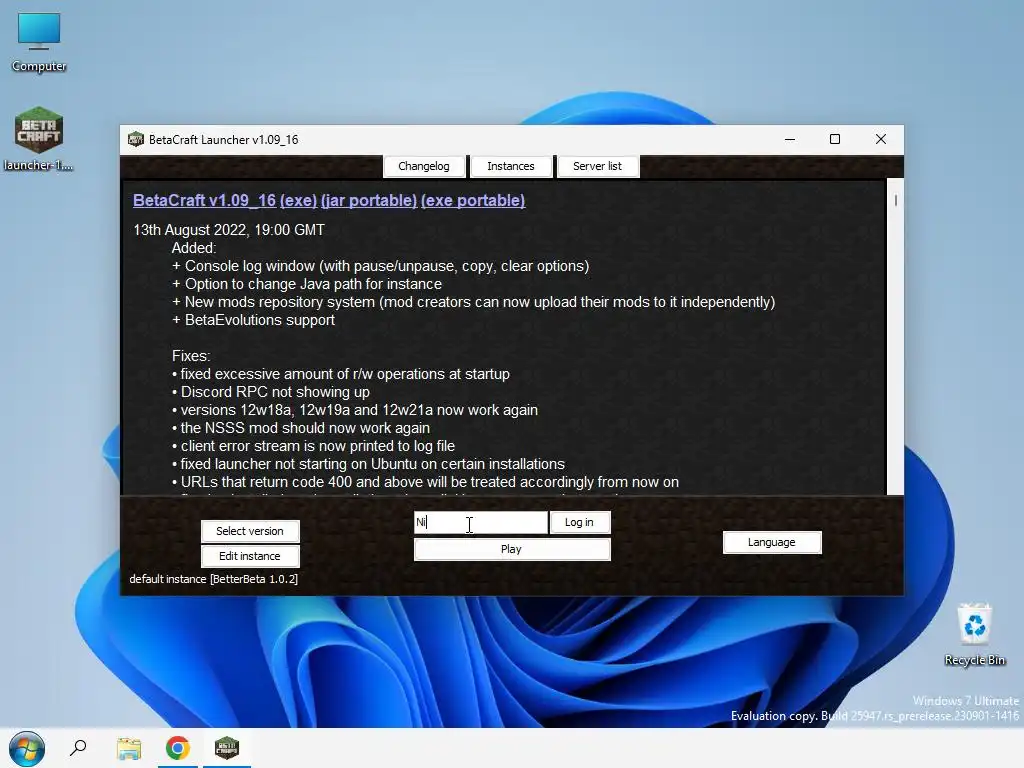Open the Computer desktop icon
The width and height of the screenshot is (1024, 768).
39,42
